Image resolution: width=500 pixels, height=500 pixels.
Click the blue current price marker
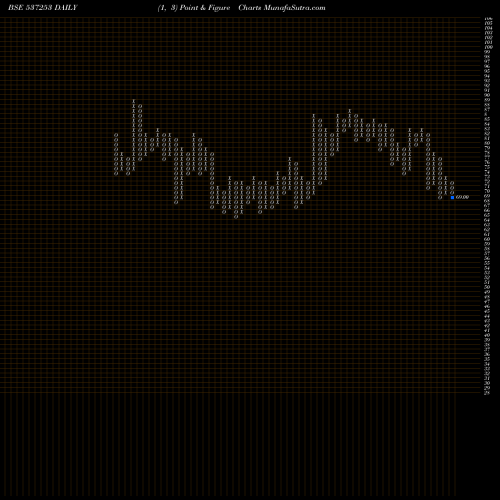pyautogui.click(x=452, y=197)
